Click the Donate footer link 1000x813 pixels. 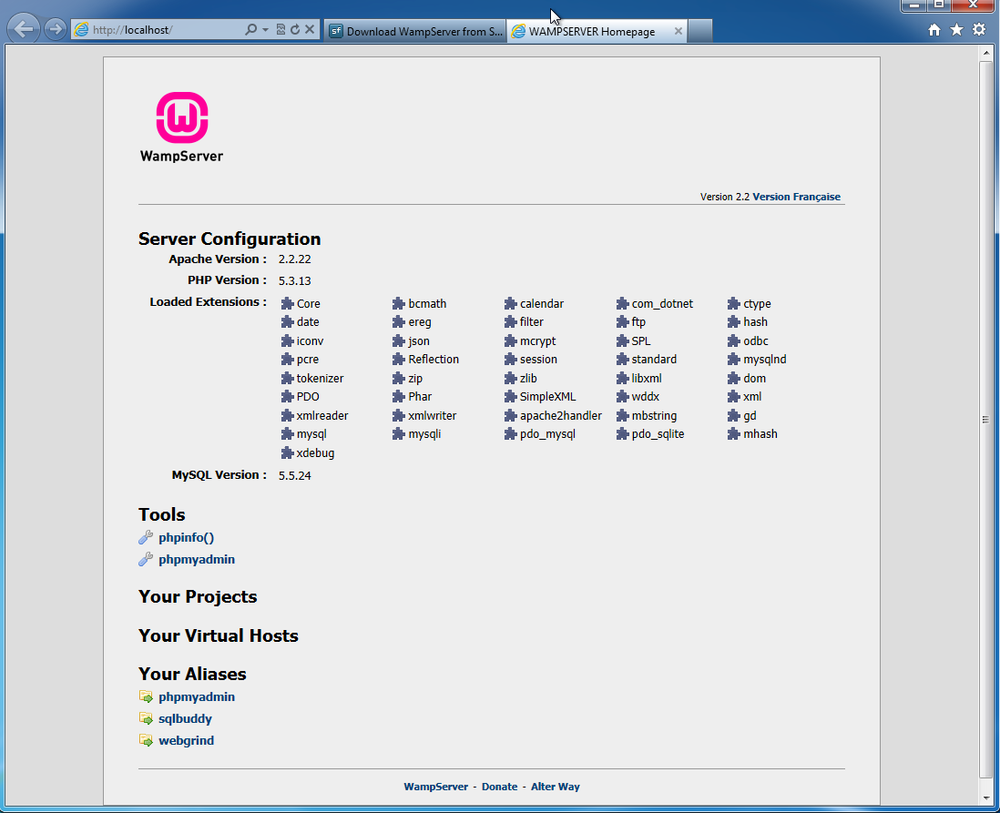point(499,787)
